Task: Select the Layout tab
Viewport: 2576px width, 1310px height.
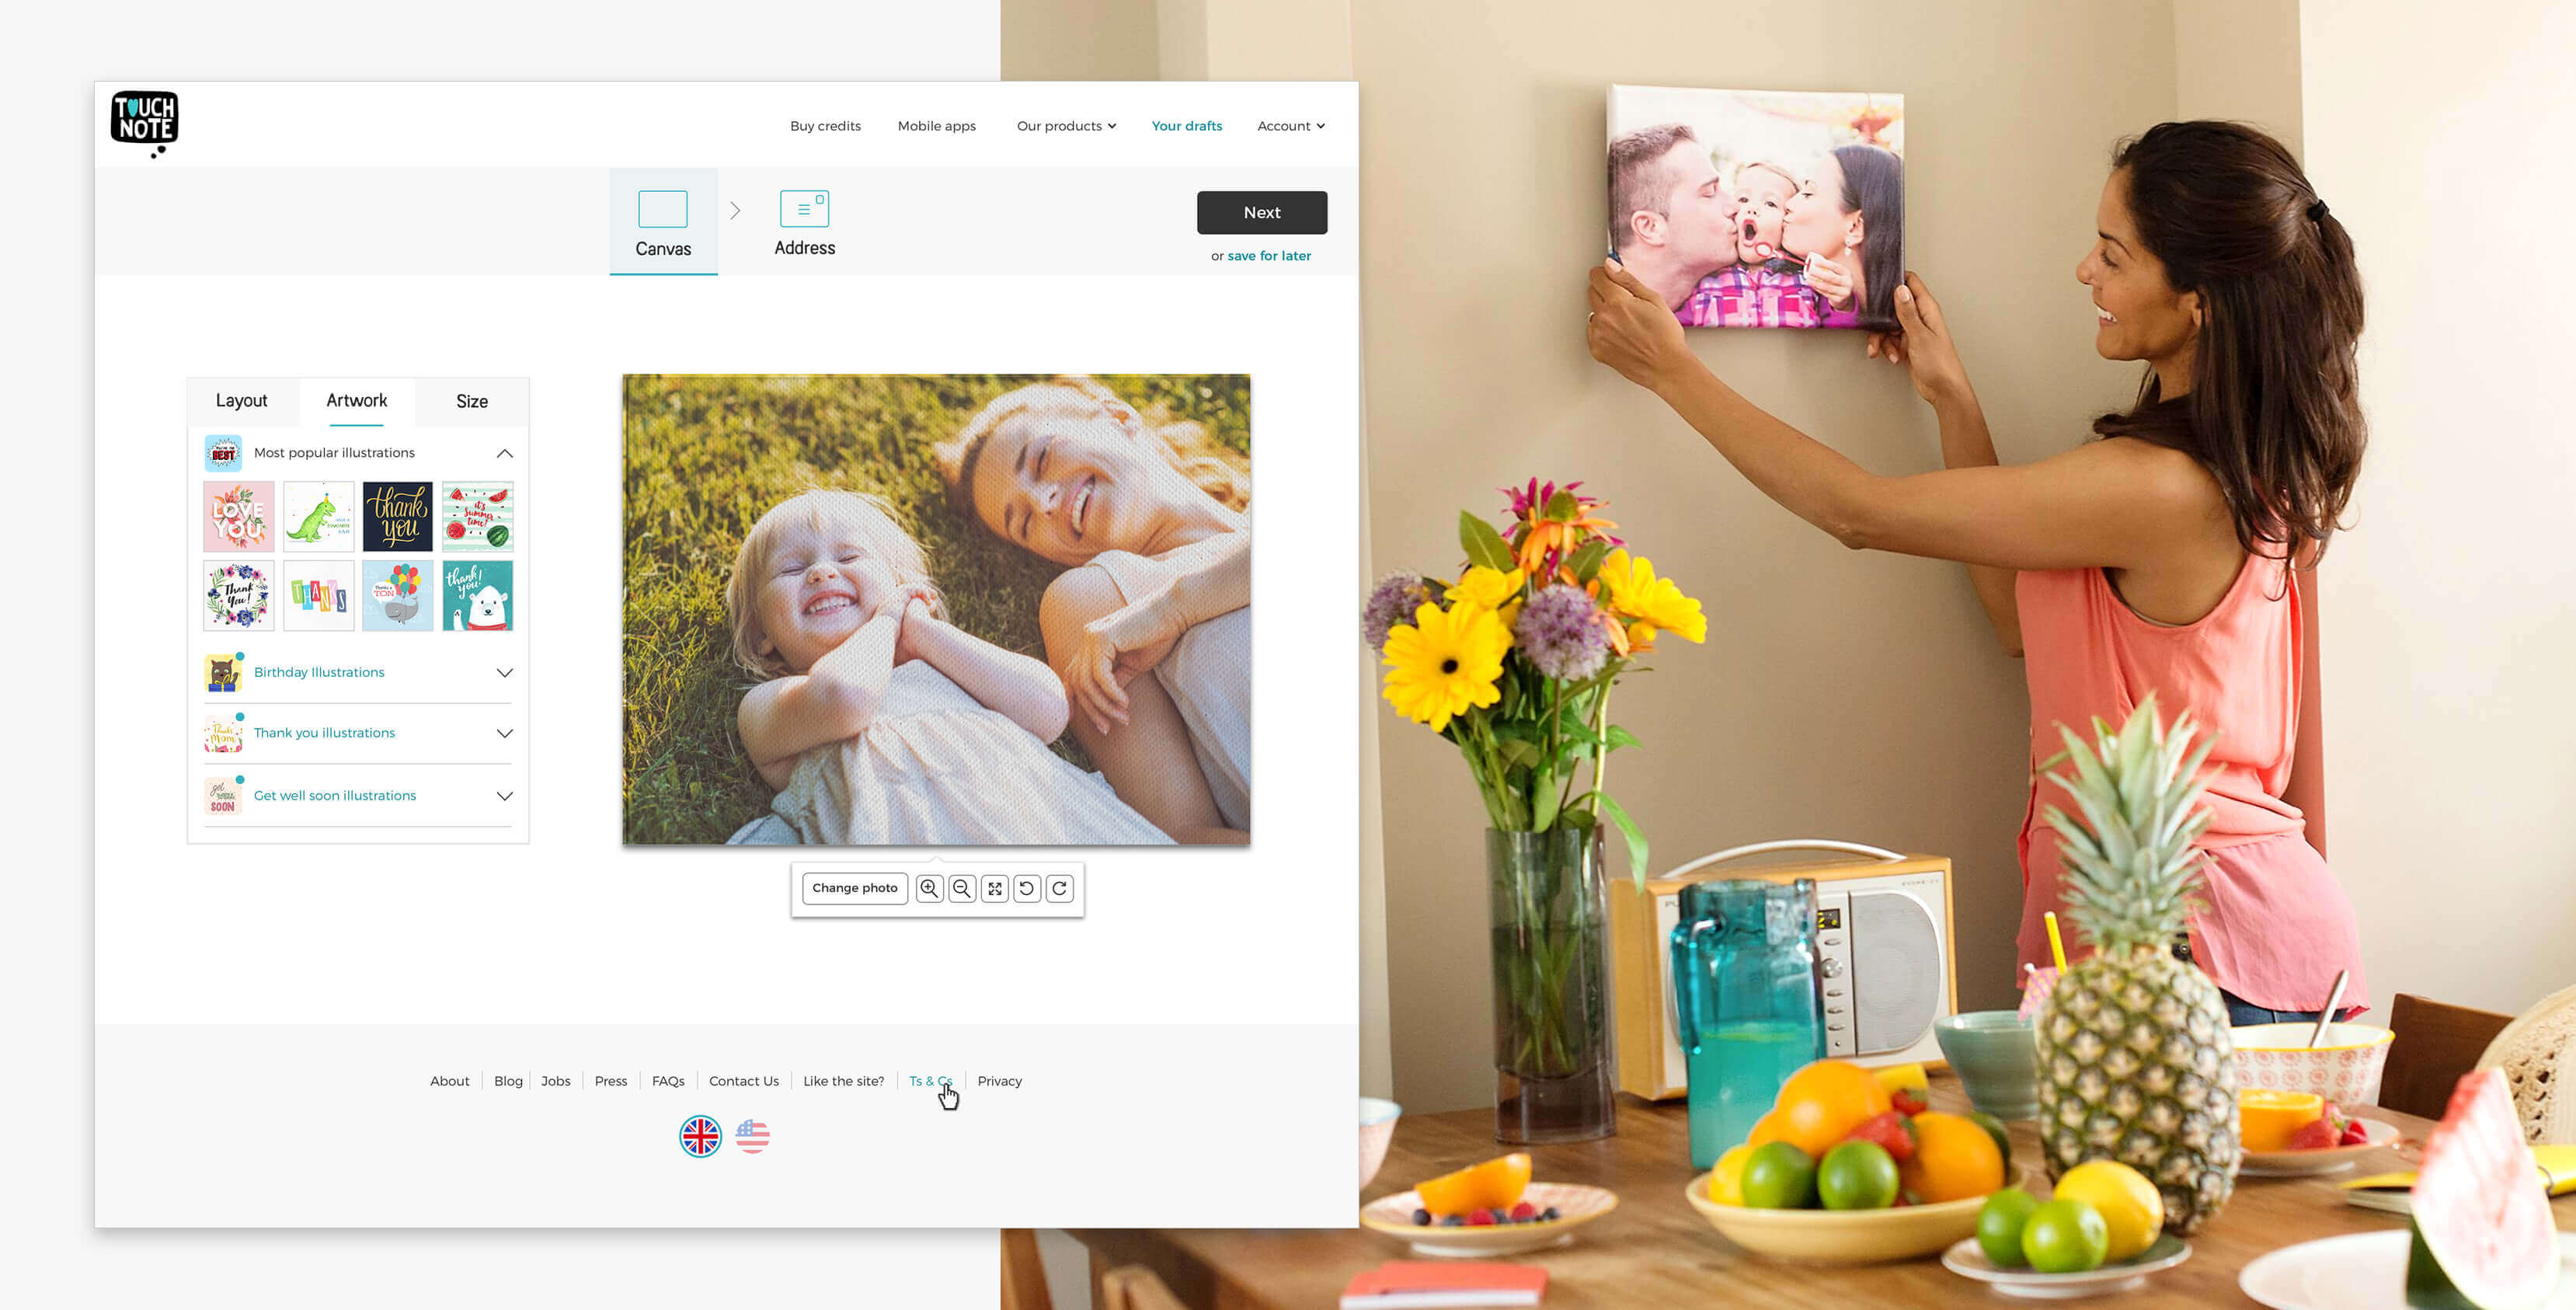Action: pos(242,399)
